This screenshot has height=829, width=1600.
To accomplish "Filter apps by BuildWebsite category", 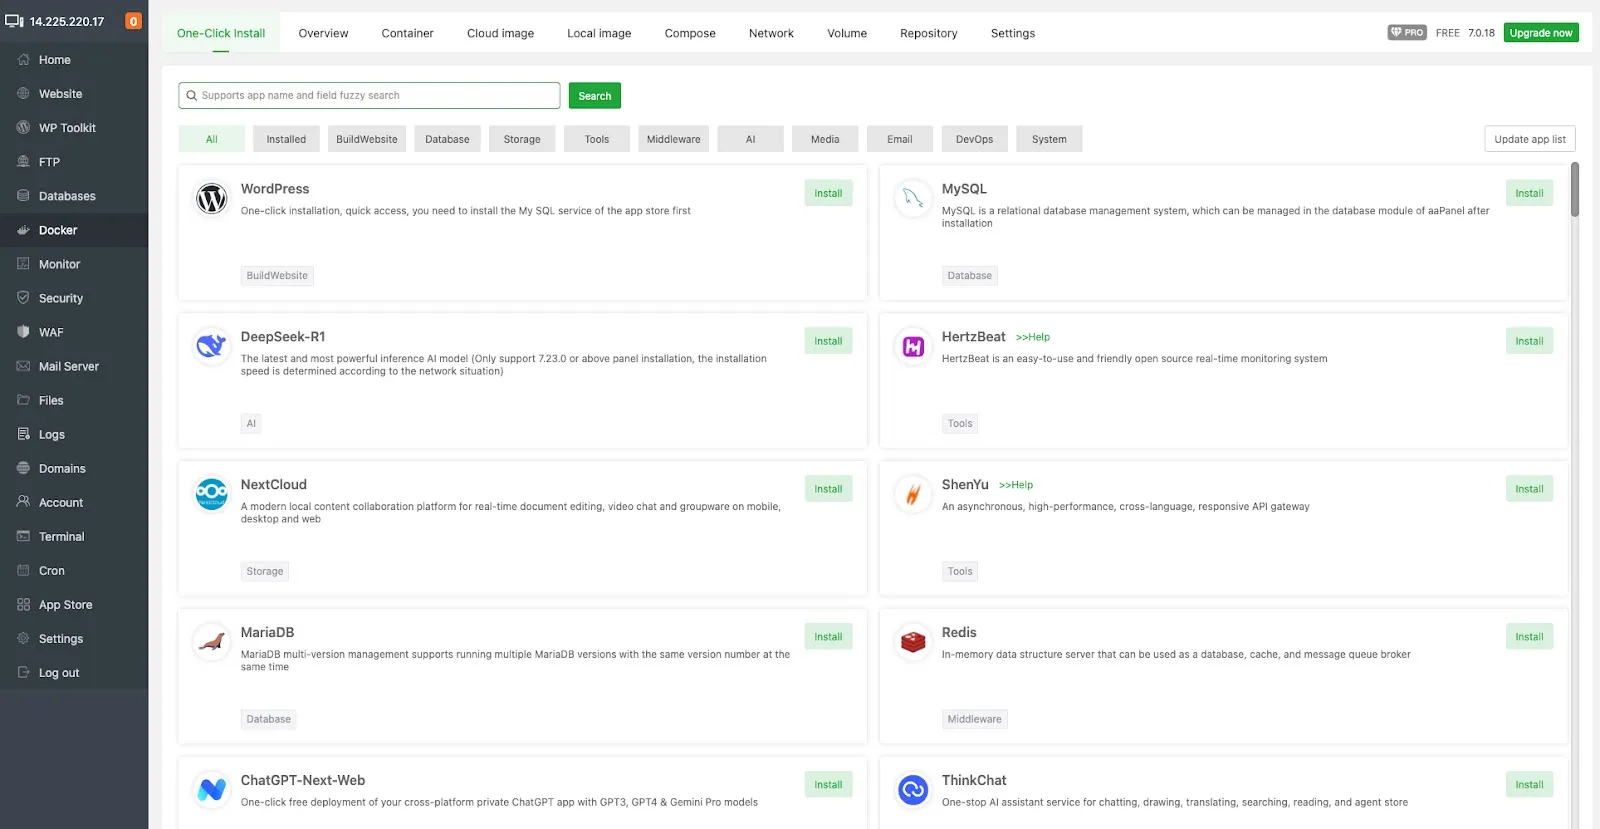I will (367, 139).
